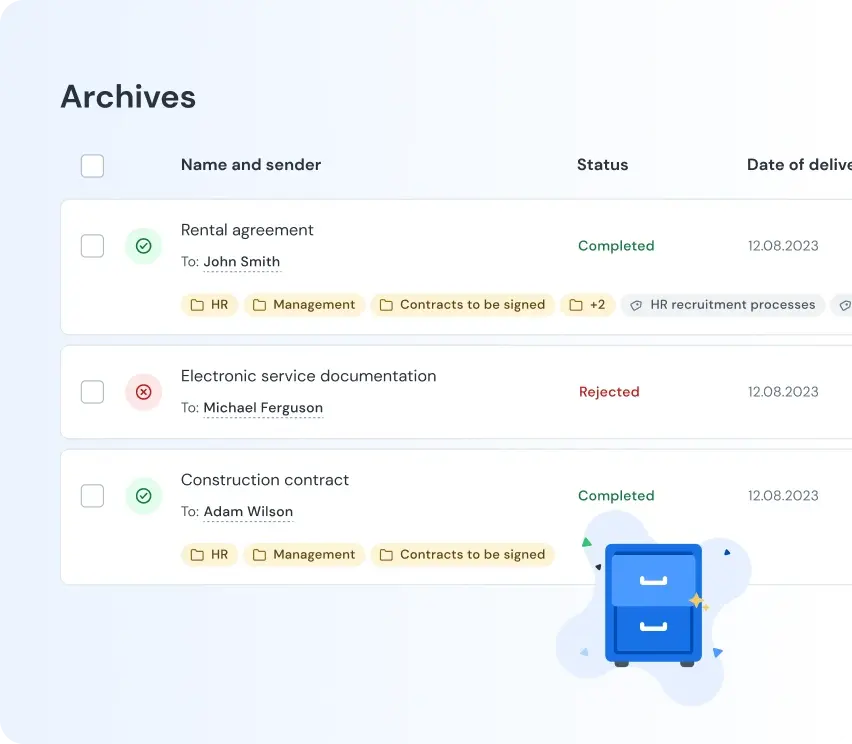The height and width of the screenshot is (744, 852).
Task: Click the Rejected status text
Action: [x=609, y=392]
